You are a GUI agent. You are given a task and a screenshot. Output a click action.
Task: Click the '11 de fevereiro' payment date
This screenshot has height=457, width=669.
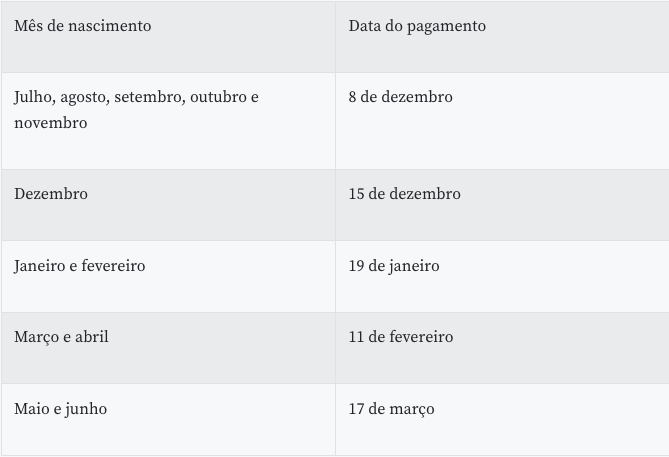point(401,337)
